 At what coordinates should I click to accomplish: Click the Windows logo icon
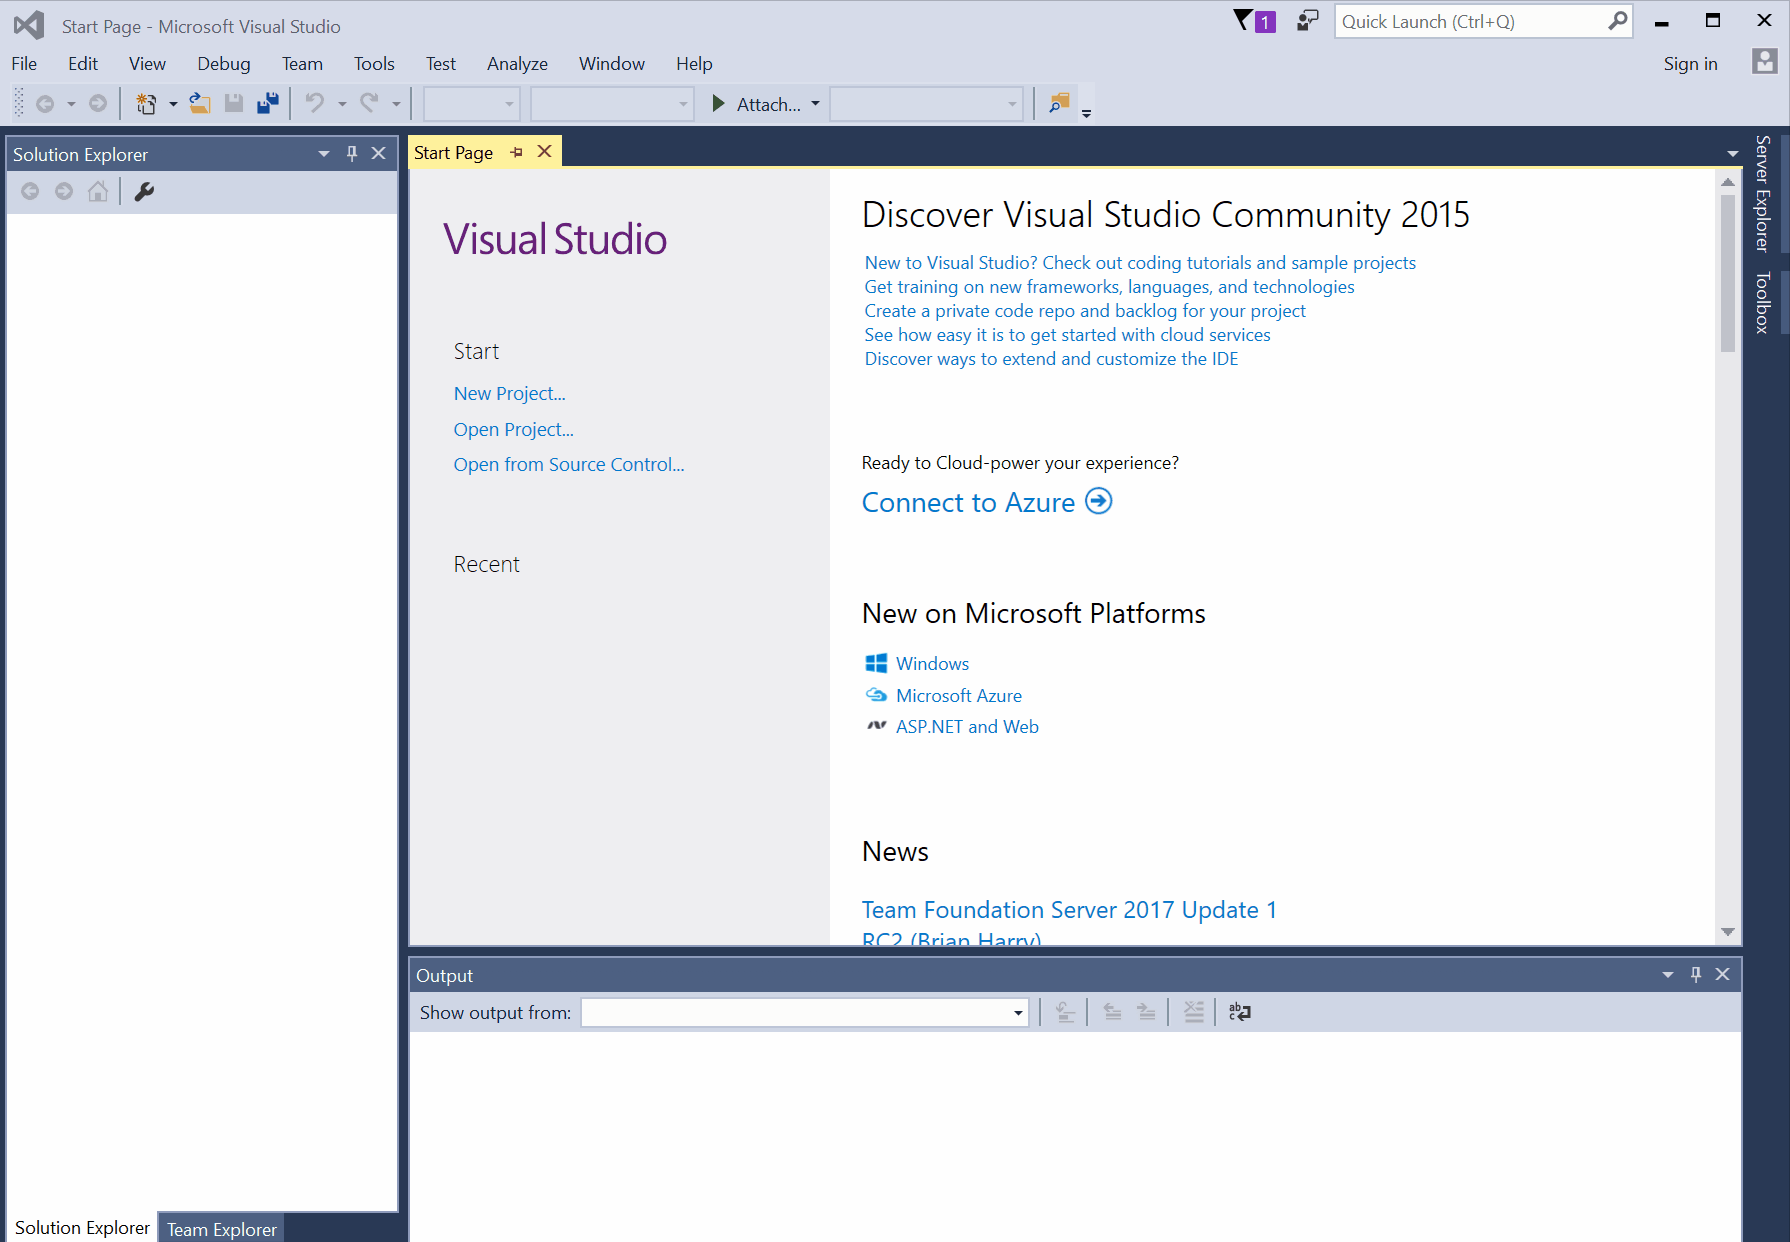tap(876, 663)
